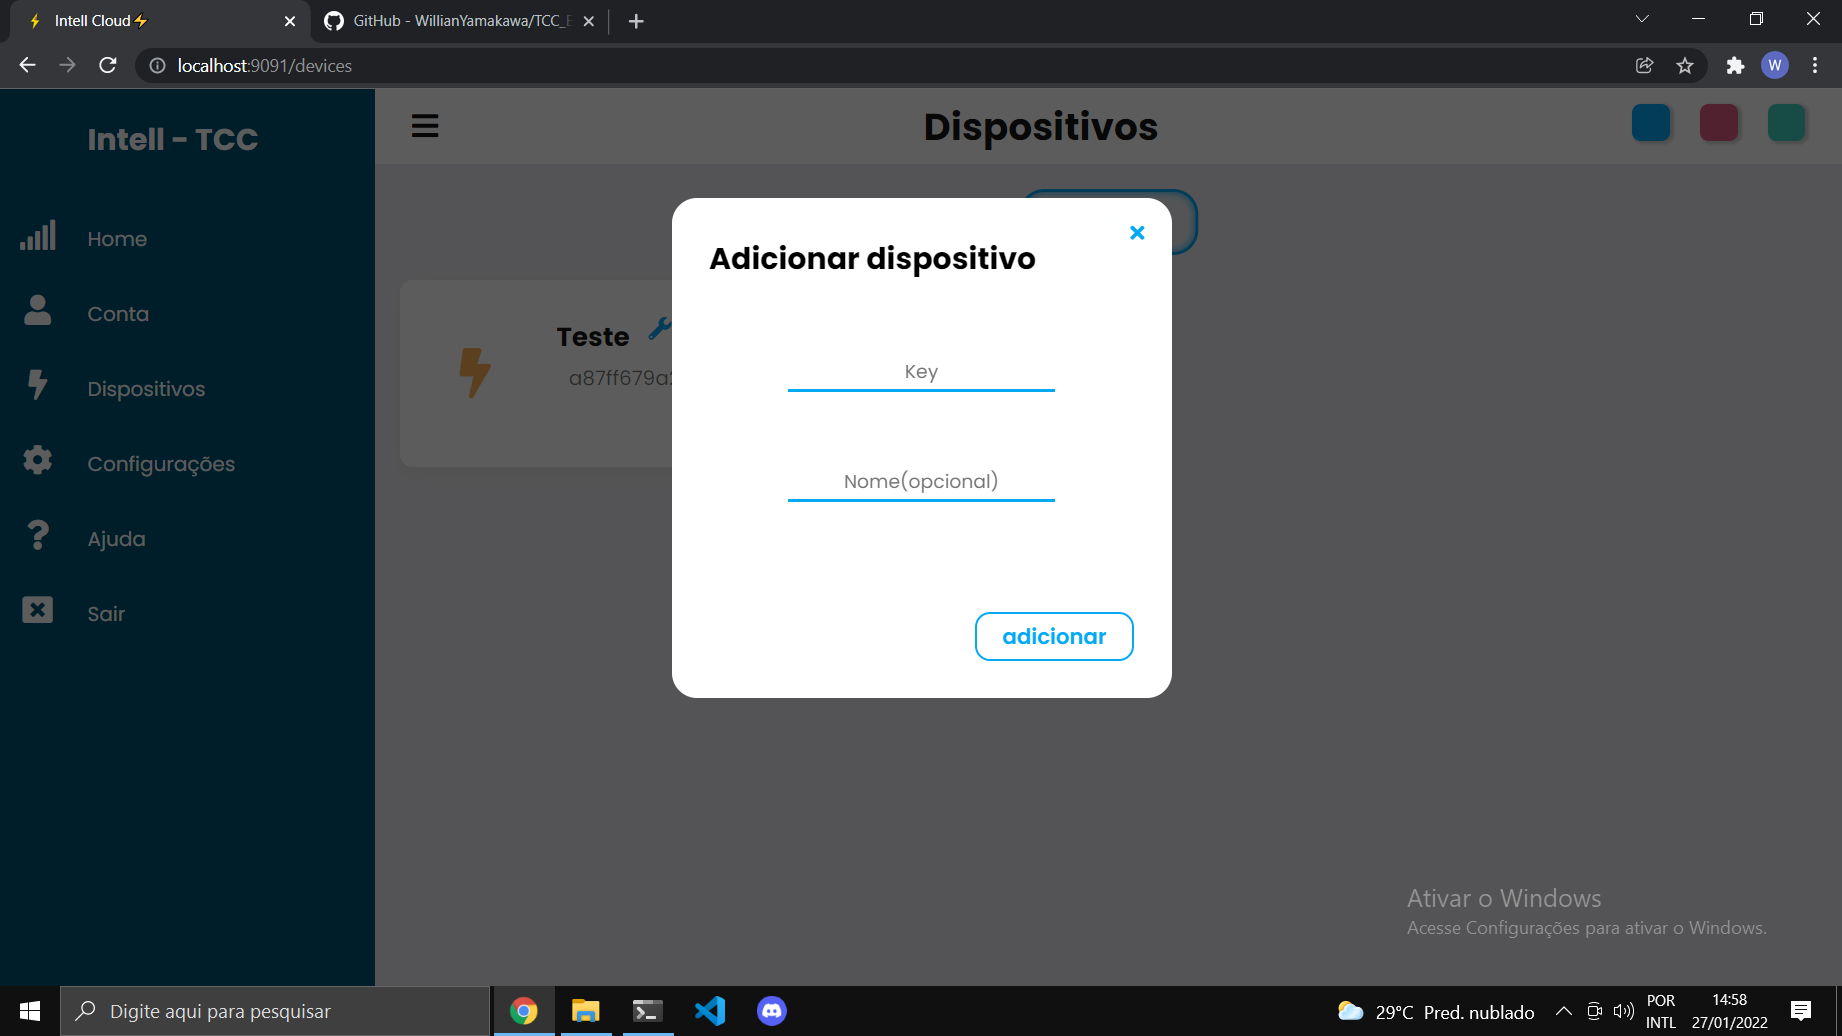Open the terminal from taskbar
This screenshot has width=1842, height=1036.
648,1011
